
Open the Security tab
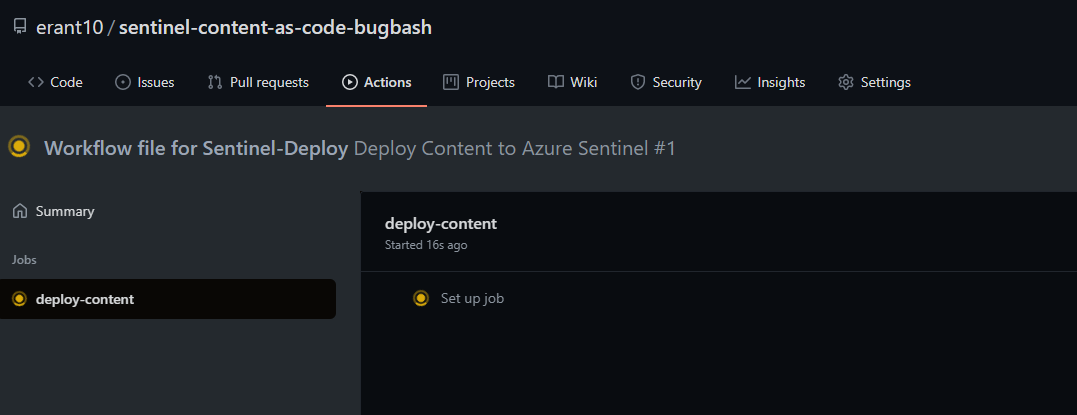pos(666,82)
